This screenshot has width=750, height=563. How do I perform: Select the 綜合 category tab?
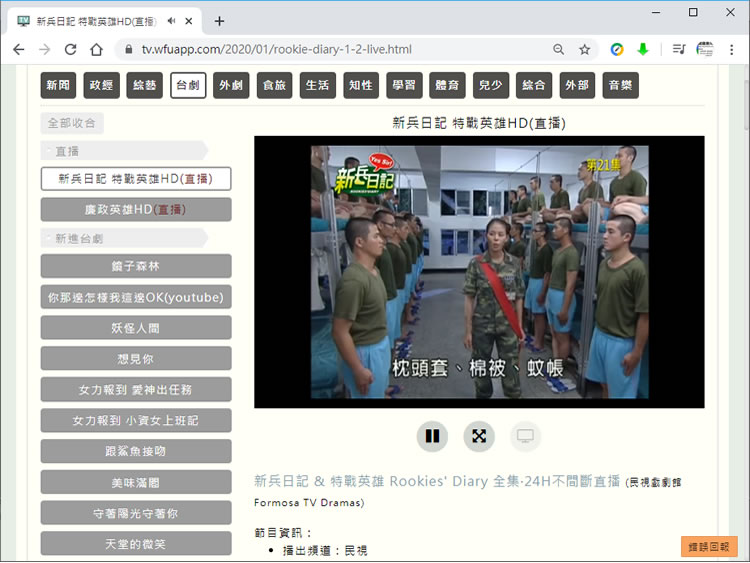534,85
